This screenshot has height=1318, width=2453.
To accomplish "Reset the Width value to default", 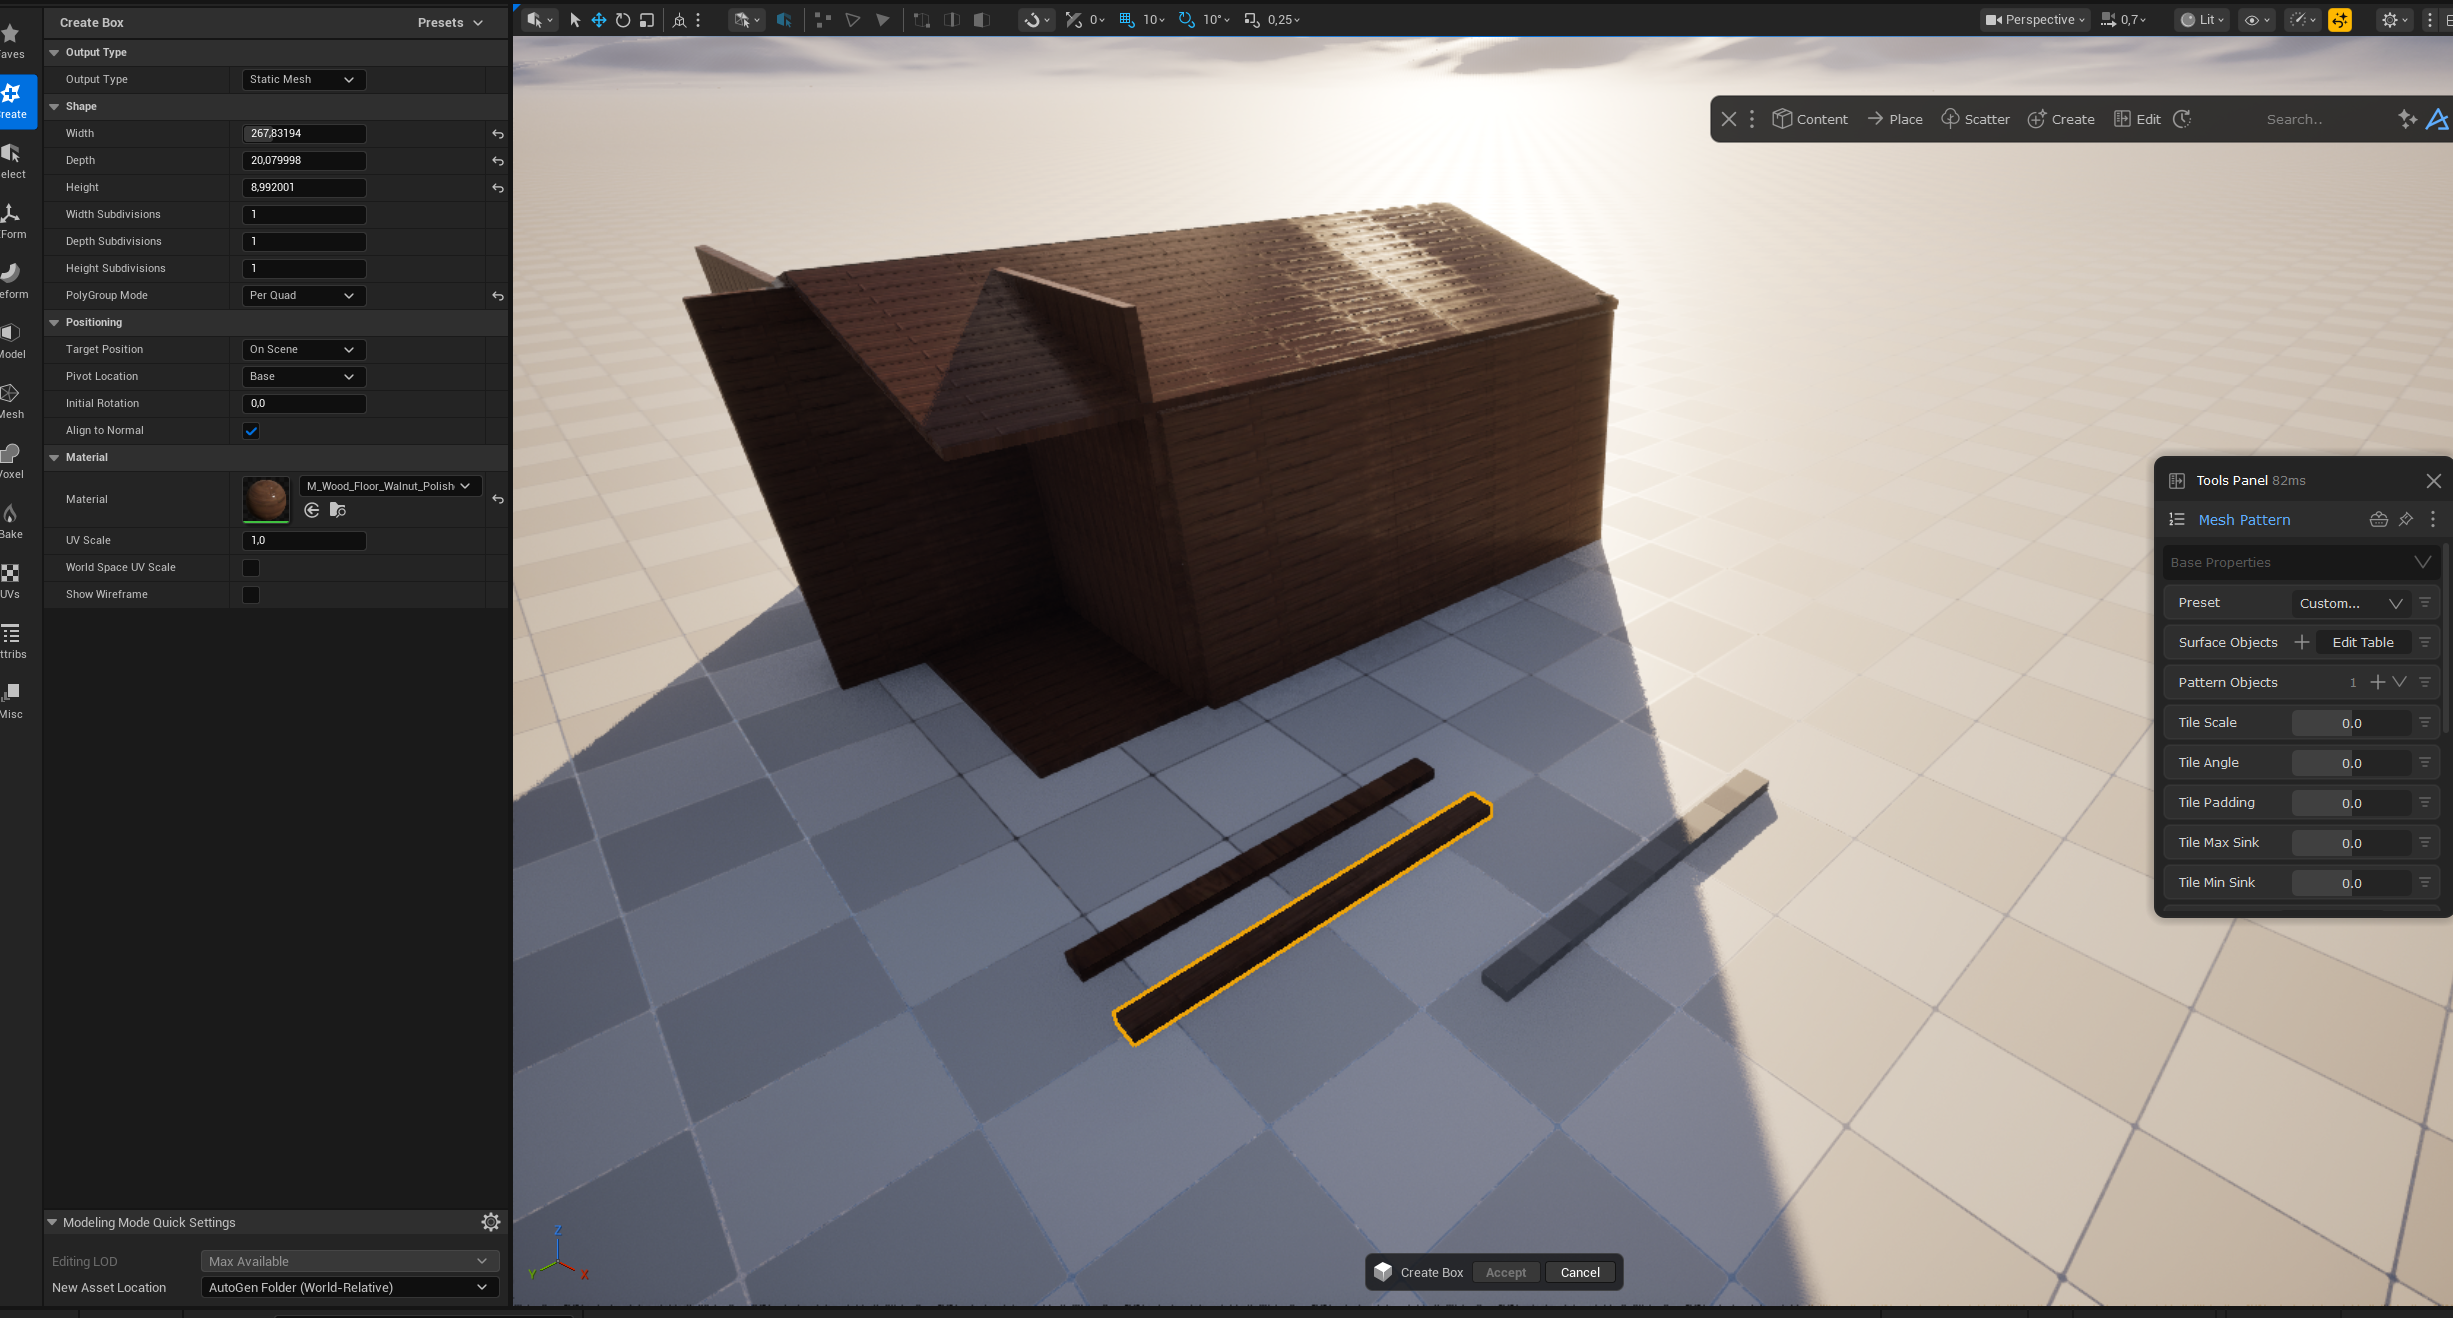I will (x=497, y=134).
